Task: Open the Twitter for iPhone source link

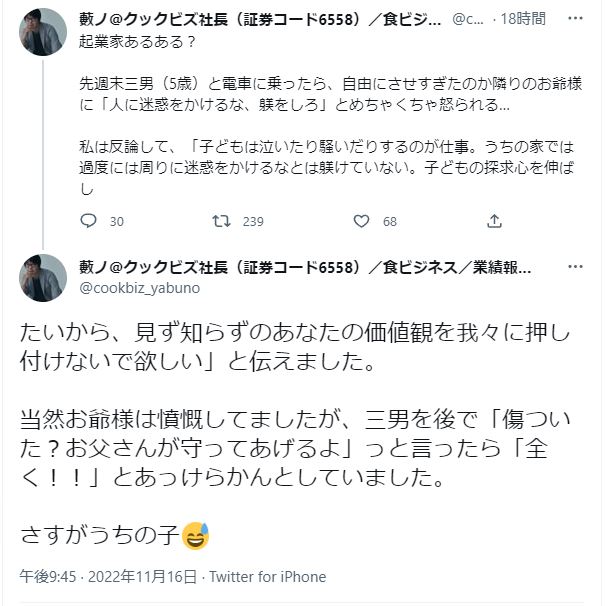Action: tap(268, 577)
